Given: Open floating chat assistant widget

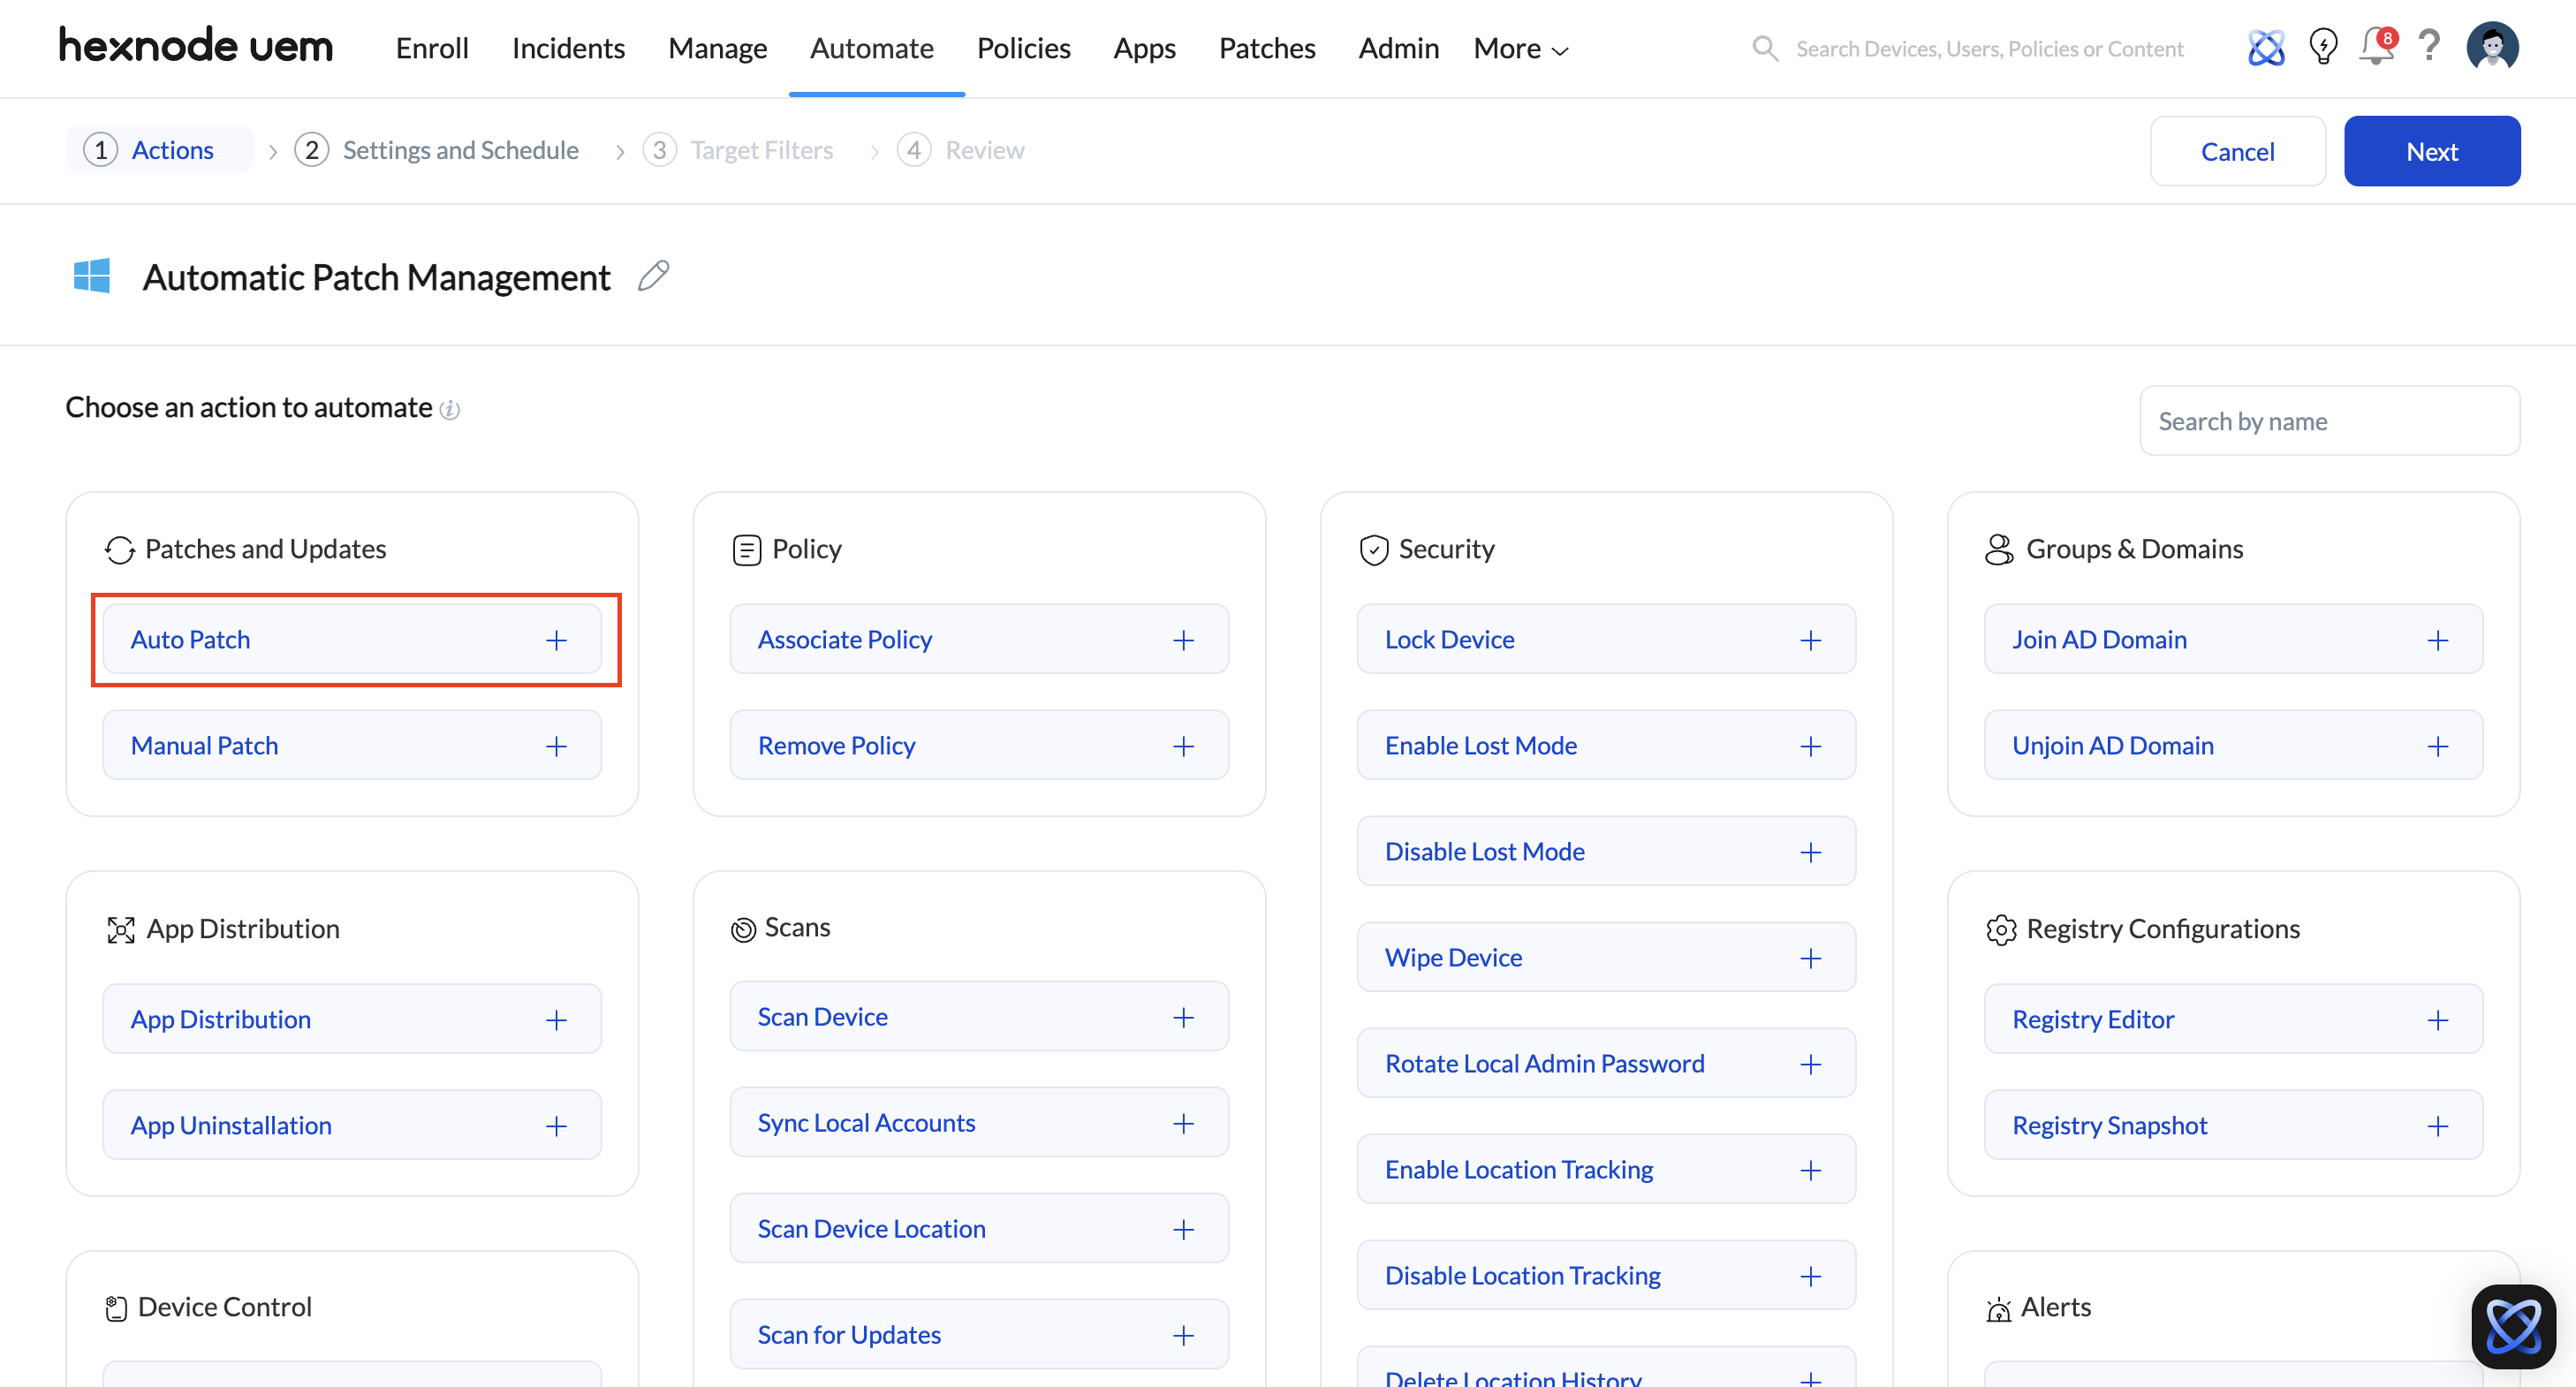Looking at the screenshot, I should click(x=2512, y=1325).
